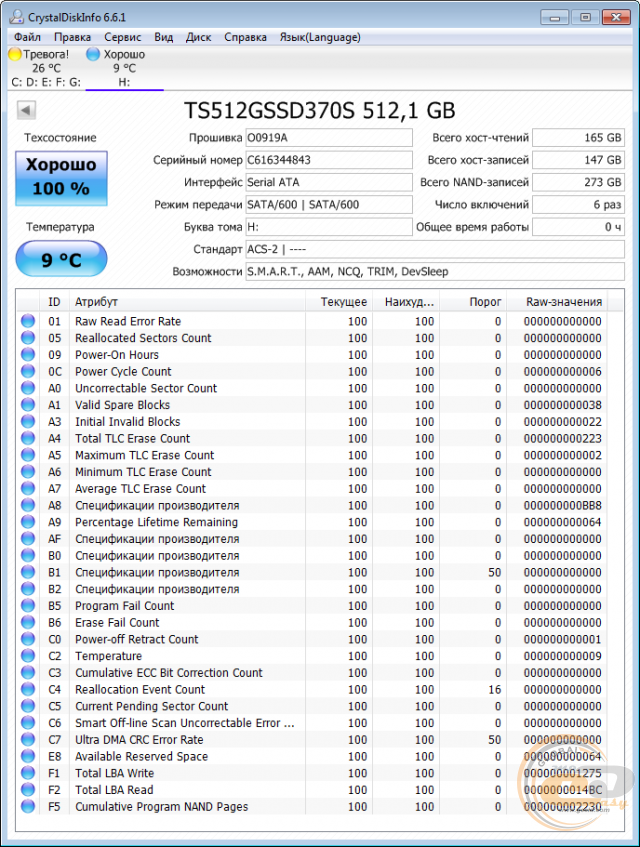Click the Хорошо 100 % health status button

pyautogui.click(x=61, y=178)
